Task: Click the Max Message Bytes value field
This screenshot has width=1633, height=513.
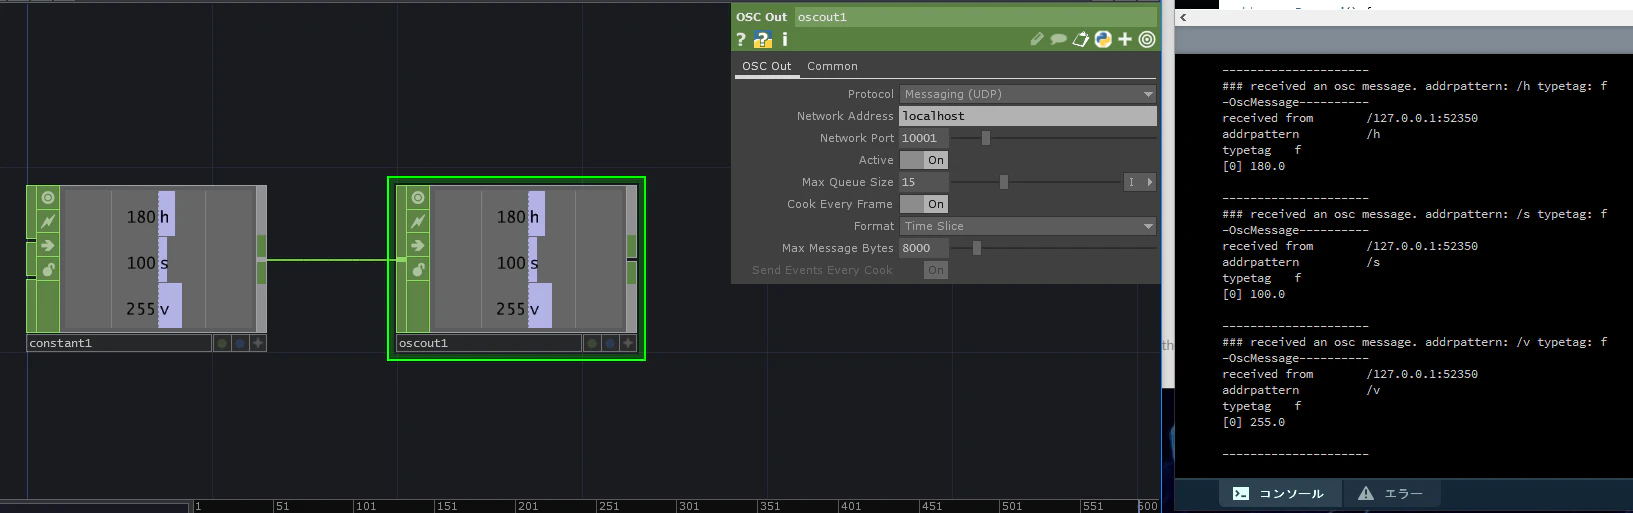Action: click(x=924, y=248)
